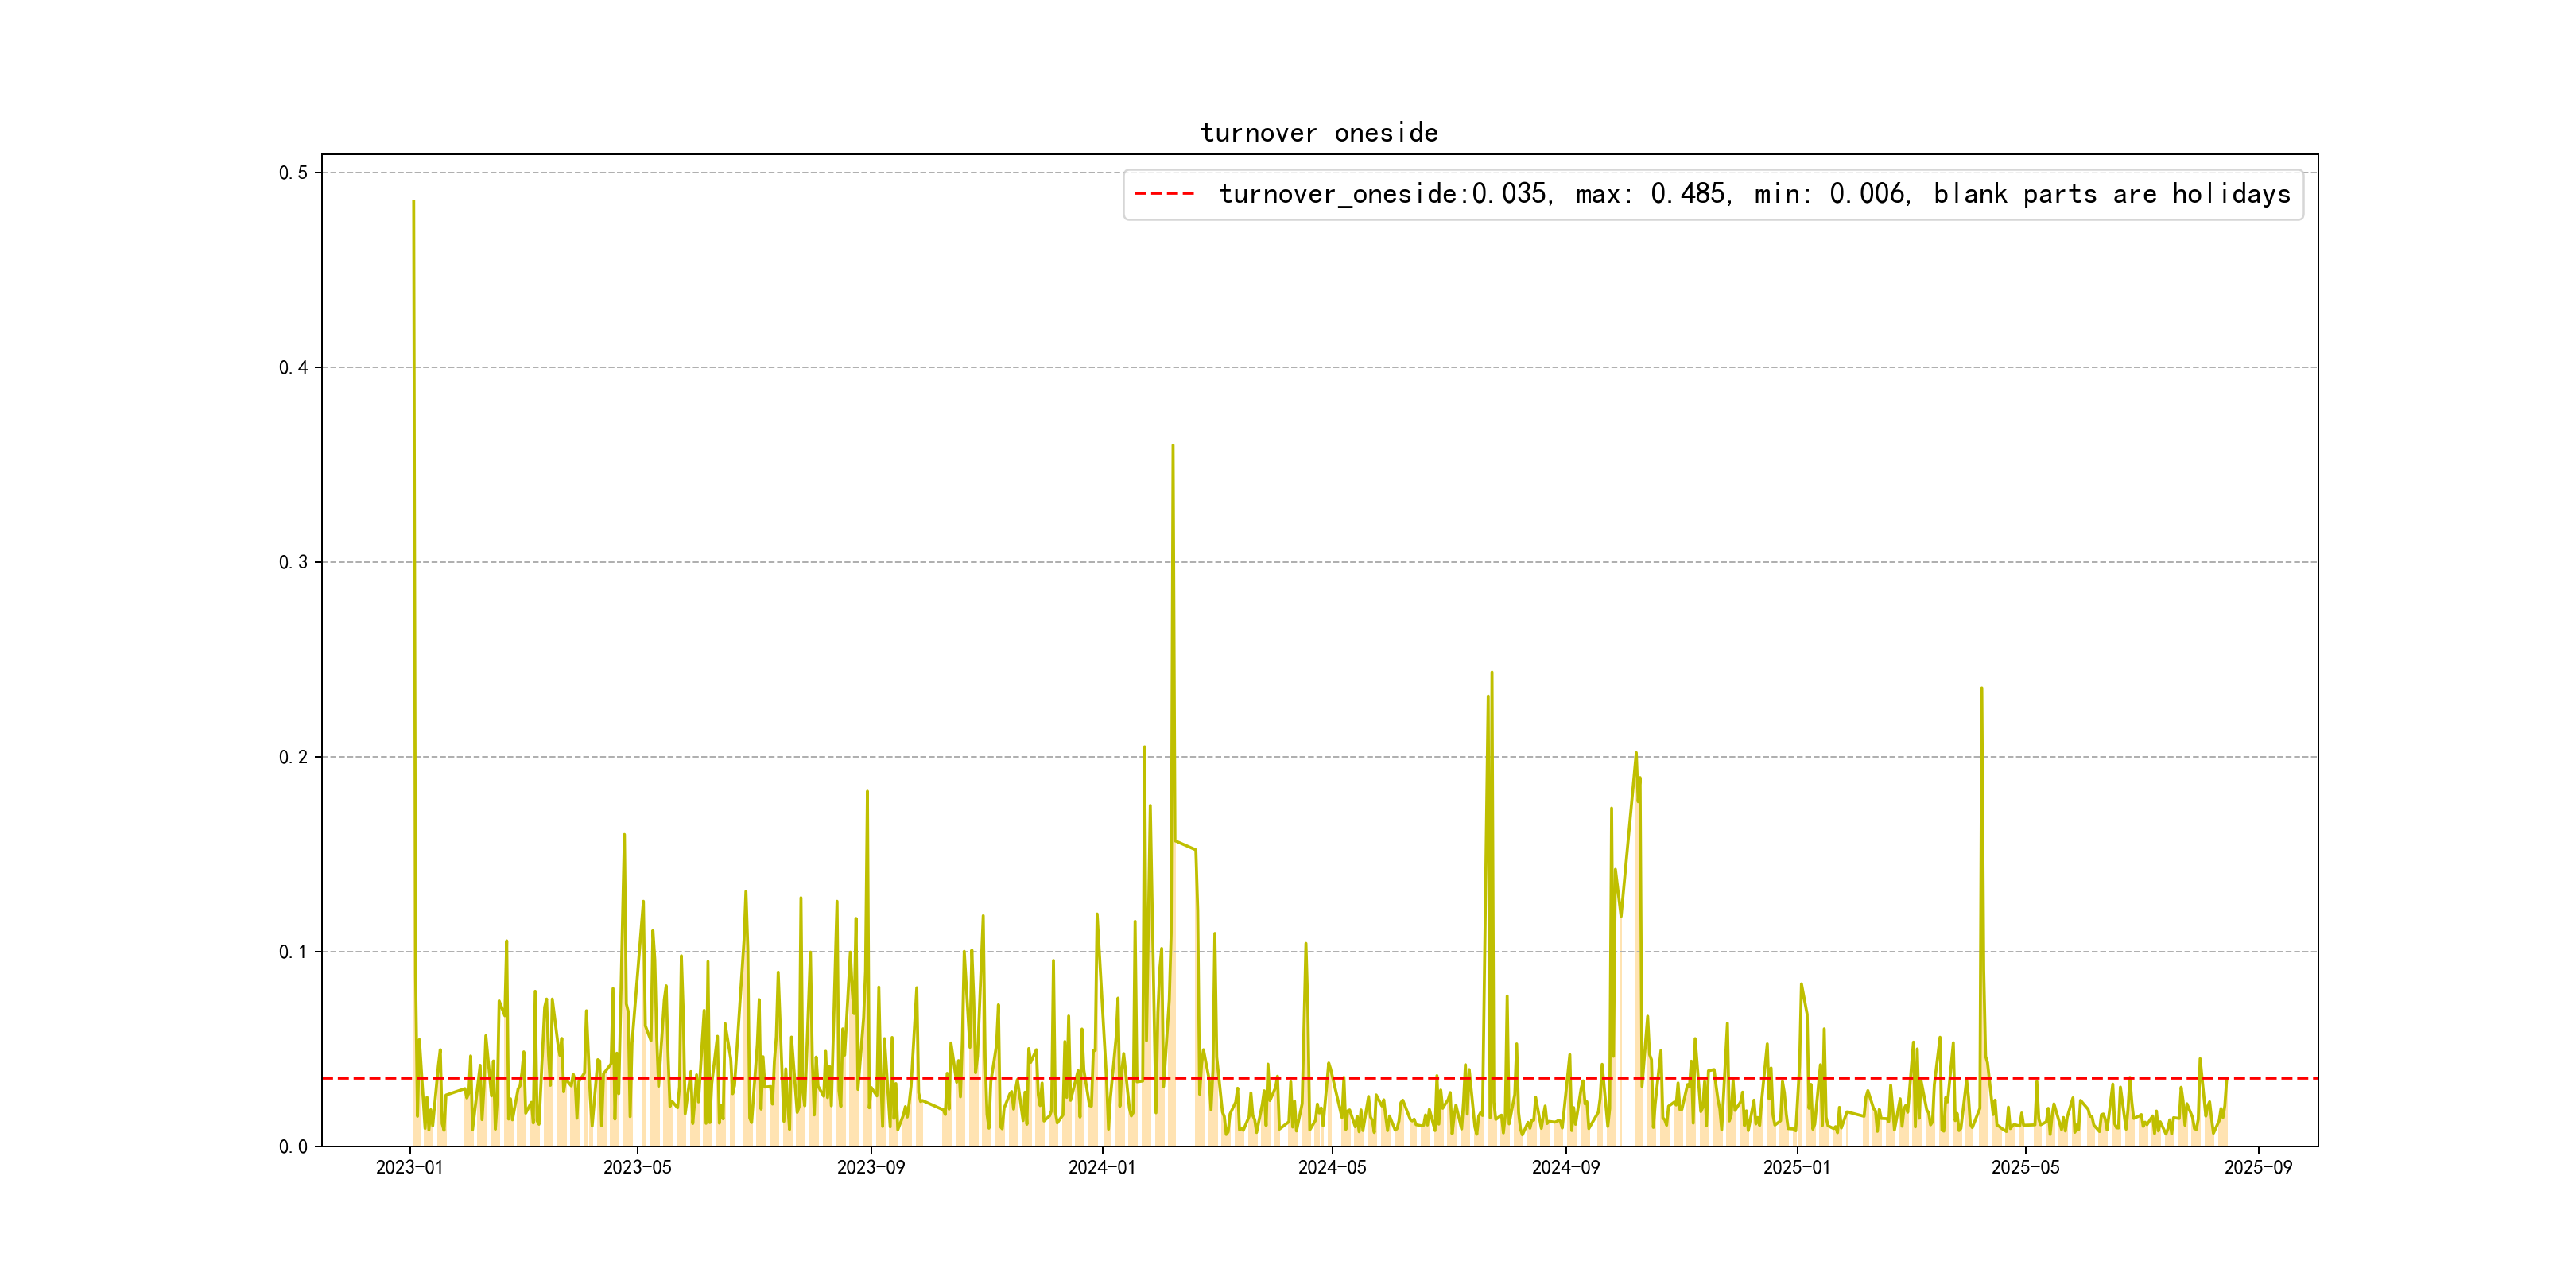Screen dimensions: 2576x1288
Task: Select the 0.4 y-axis tick label
Action: [x=293, y=368]
